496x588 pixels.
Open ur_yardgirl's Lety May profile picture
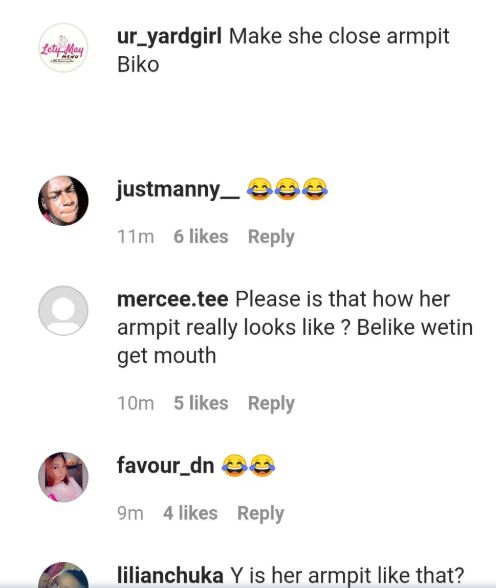[63, 48]
